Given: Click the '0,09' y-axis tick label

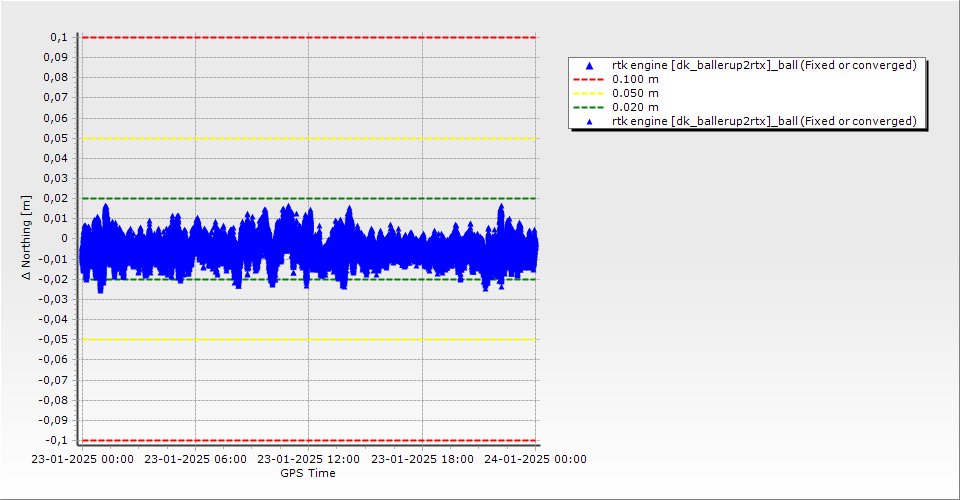Looking at the screenshot, I should click(x=56, y=58).
